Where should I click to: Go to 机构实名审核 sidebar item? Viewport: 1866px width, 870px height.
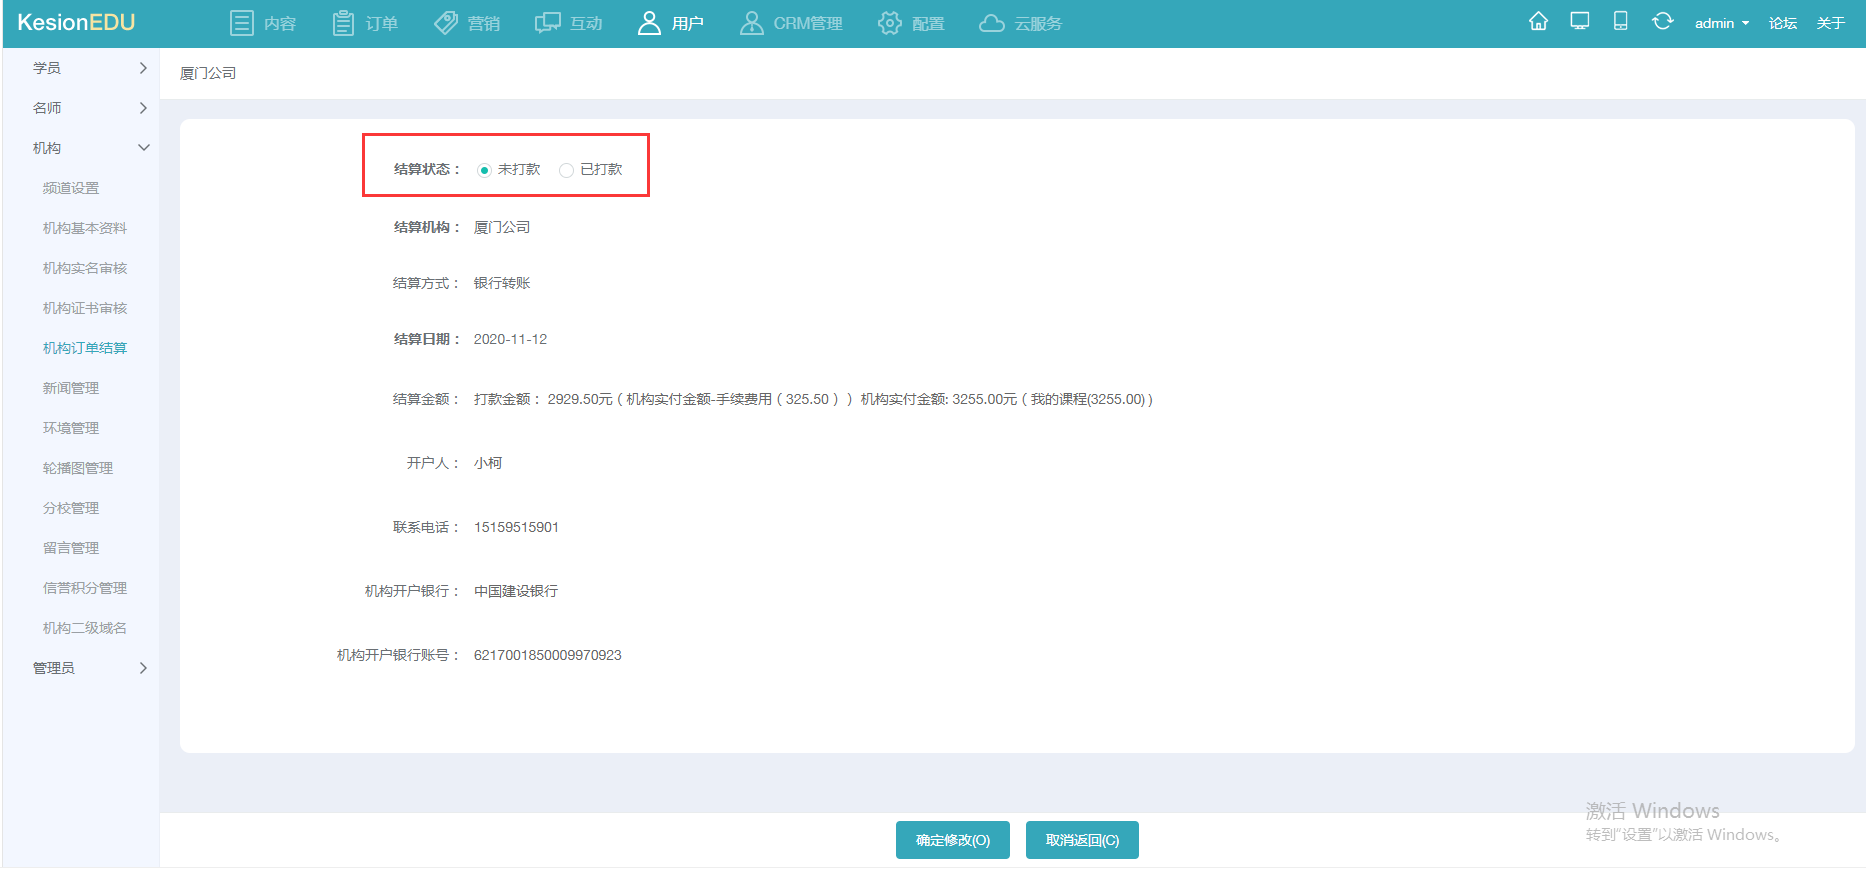click(x=85, y=268)
